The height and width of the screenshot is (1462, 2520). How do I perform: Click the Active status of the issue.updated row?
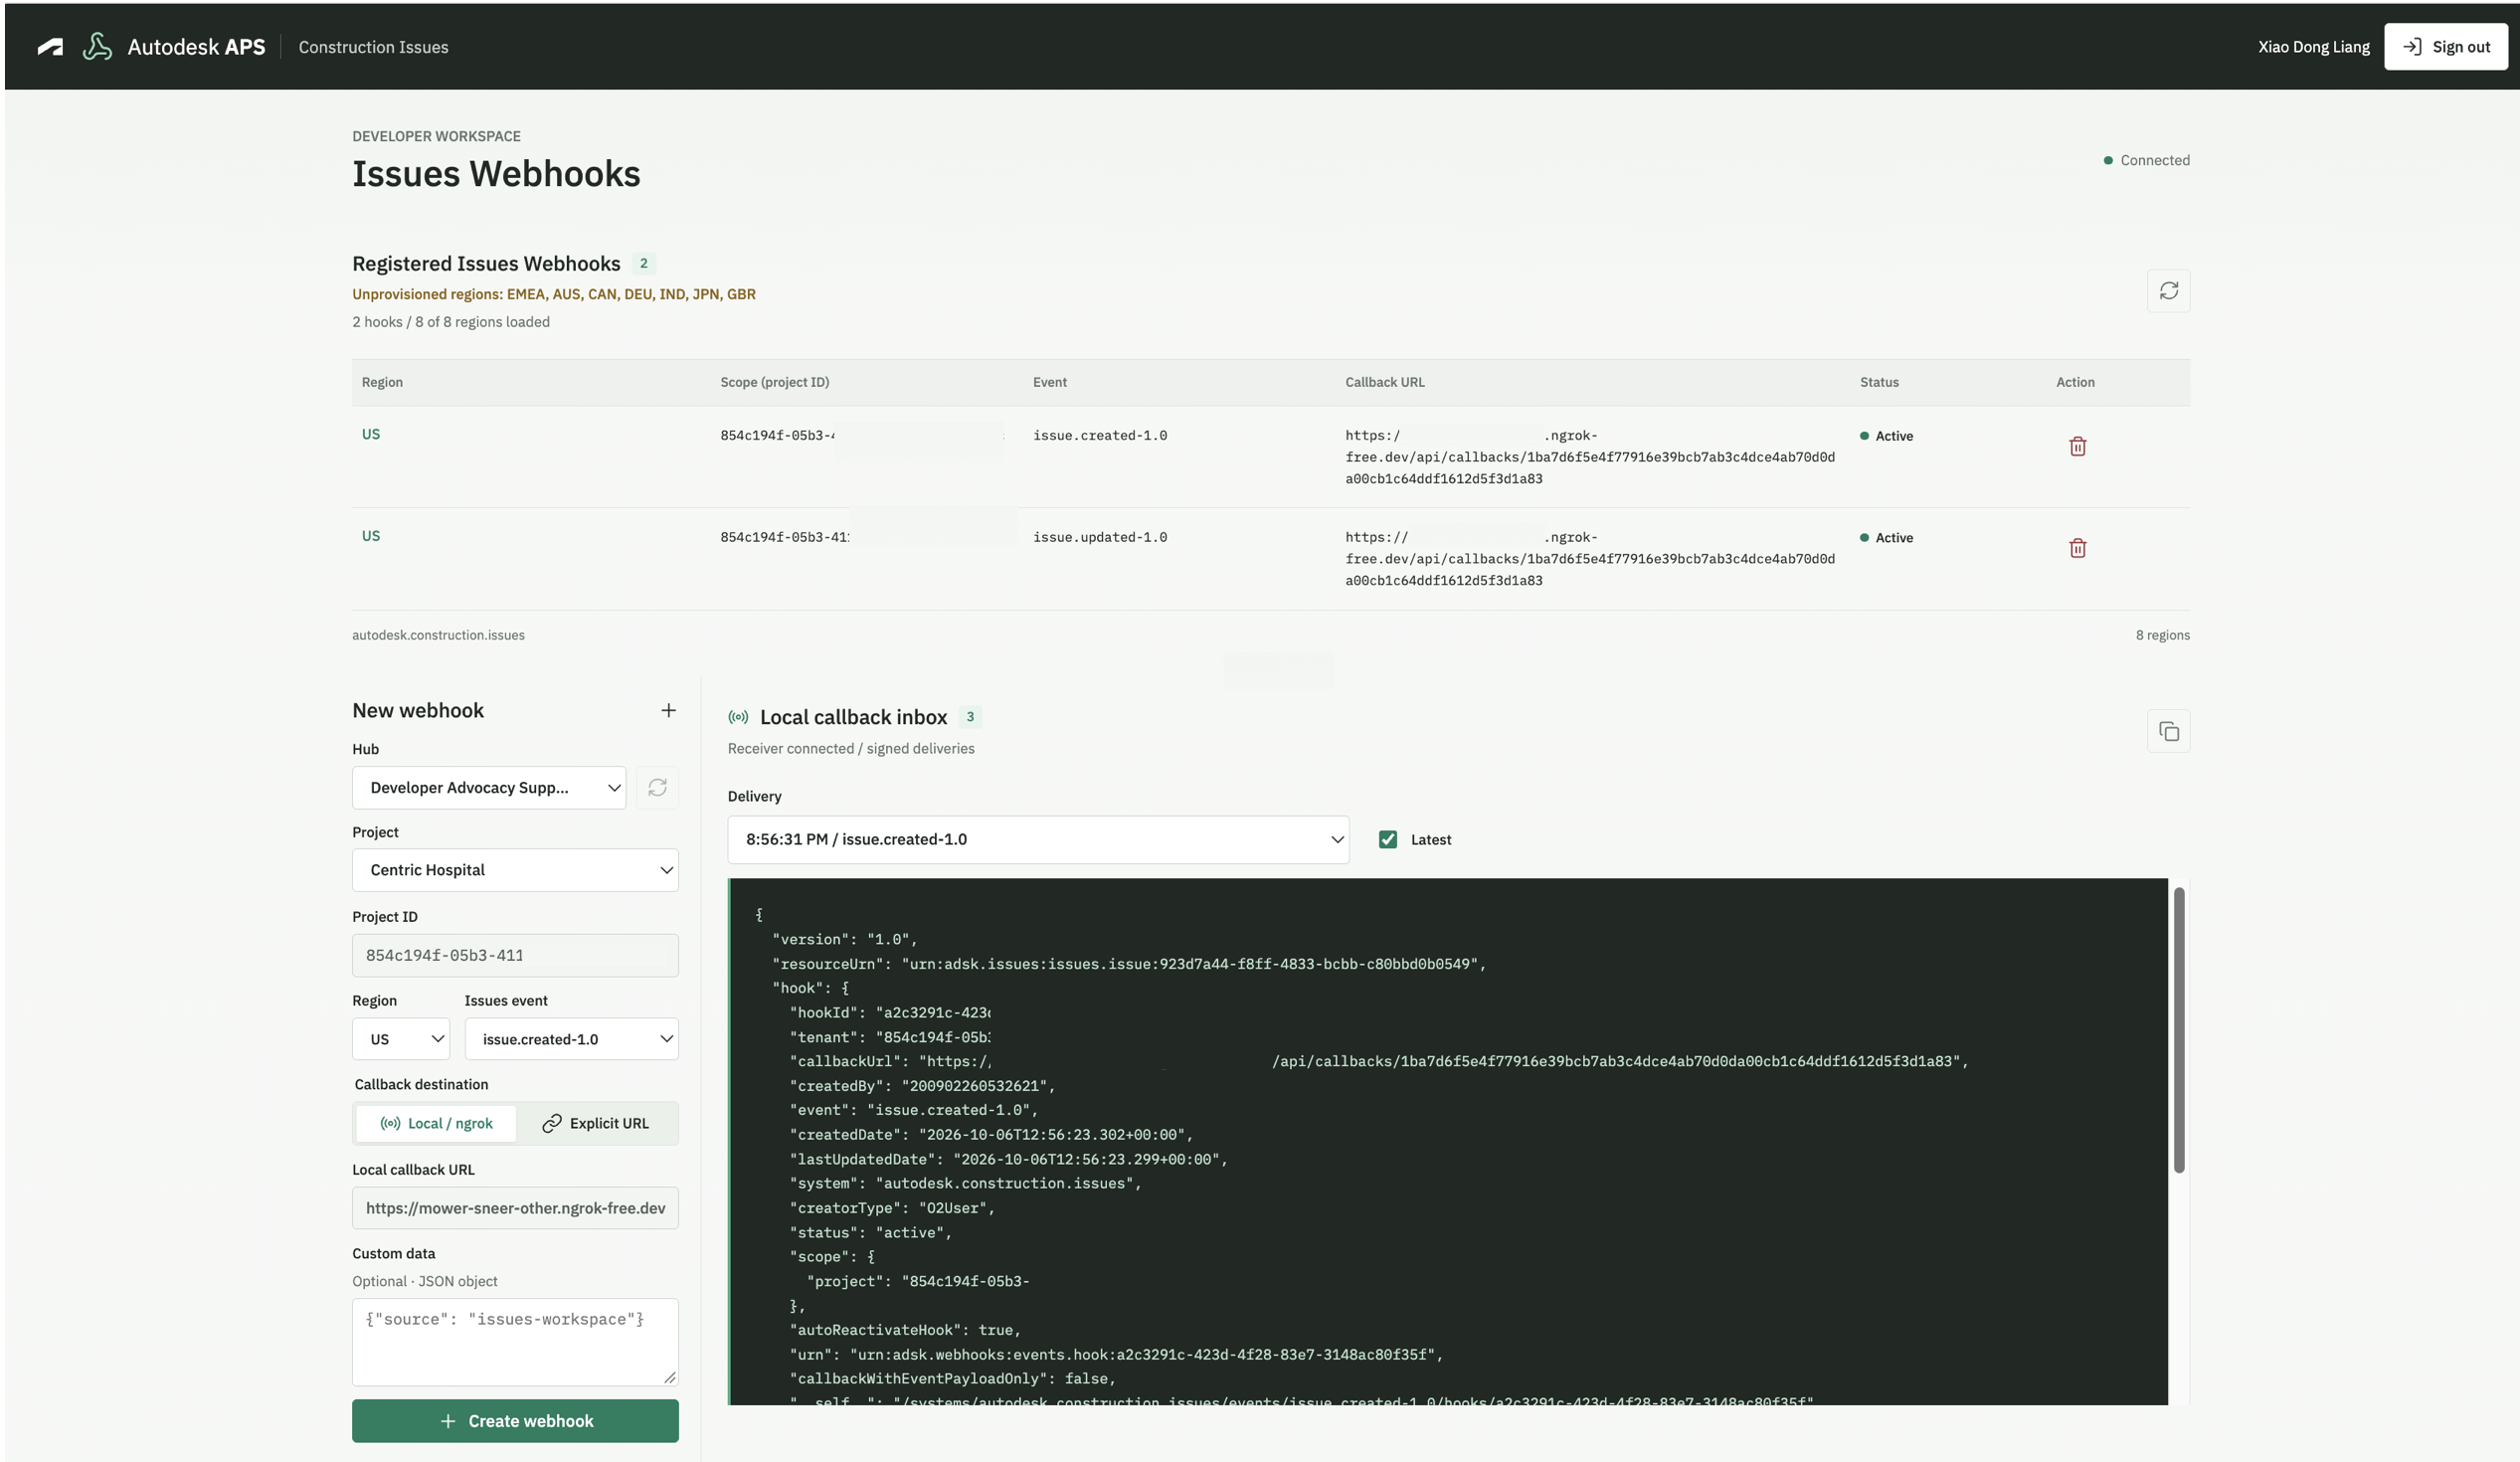coord(1886,538)
